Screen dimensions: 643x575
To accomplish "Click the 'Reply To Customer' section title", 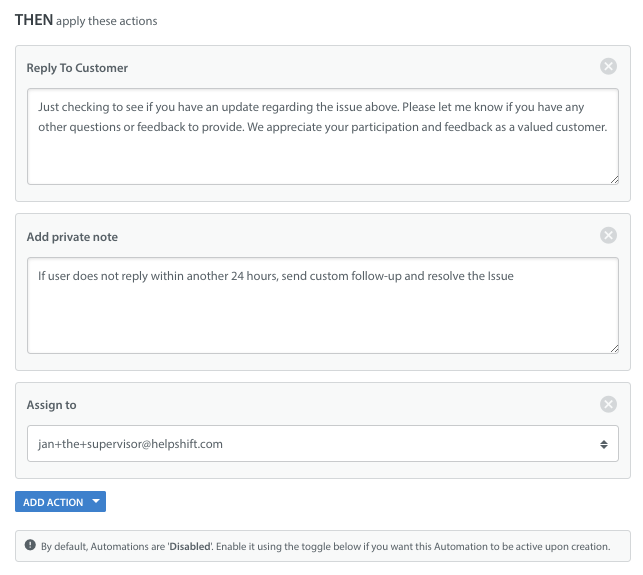I will (77, 68).
